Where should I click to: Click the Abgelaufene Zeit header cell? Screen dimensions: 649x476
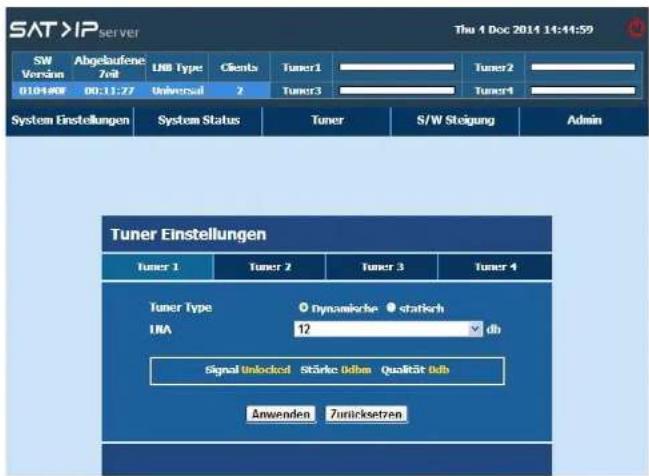click(109, 67)
